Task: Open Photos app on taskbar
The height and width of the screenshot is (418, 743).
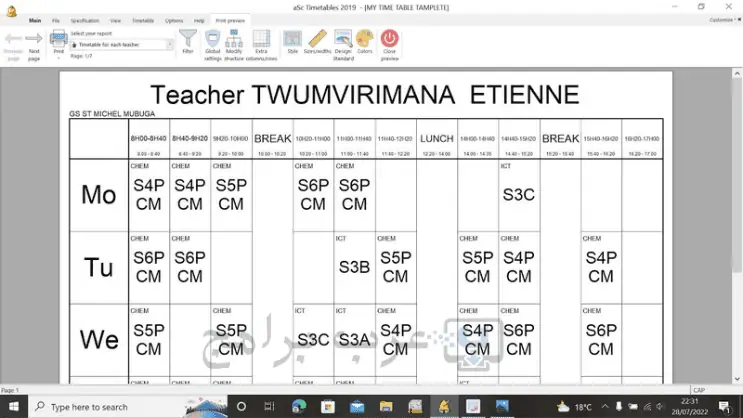Action: [502, 406]
